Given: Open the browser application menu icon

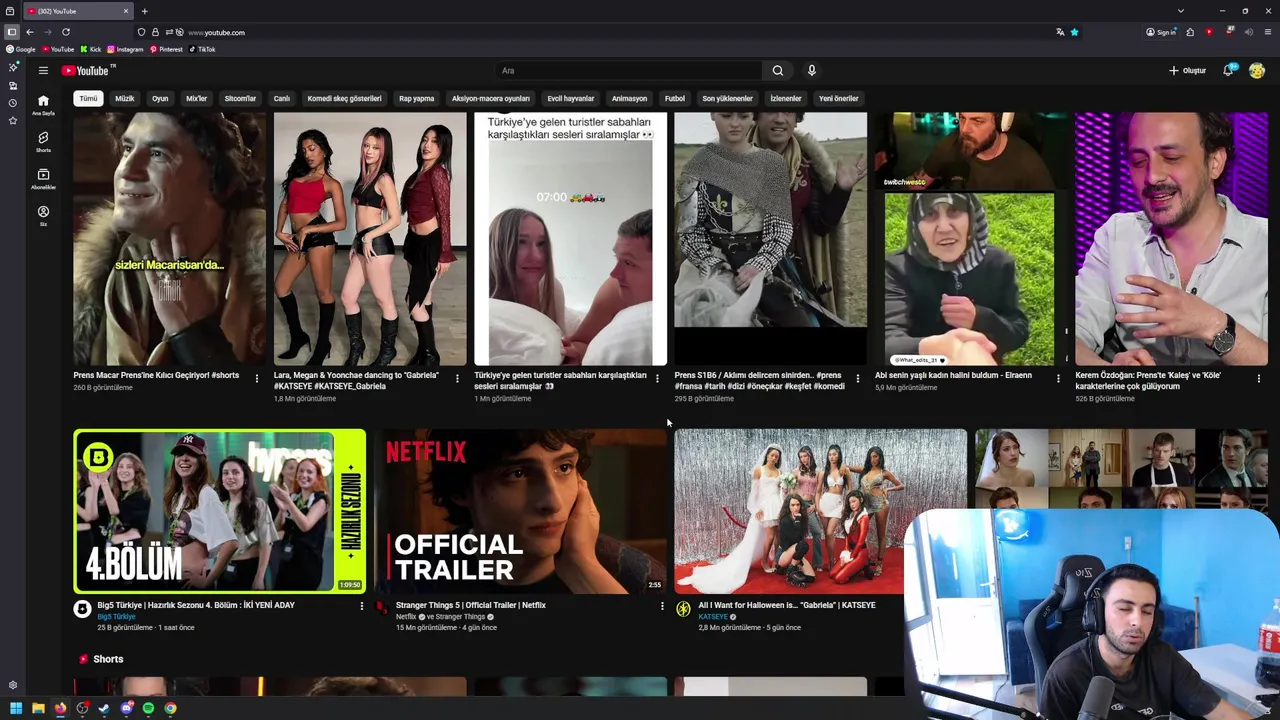Looking at the screenshot, I should point(1268,32).
